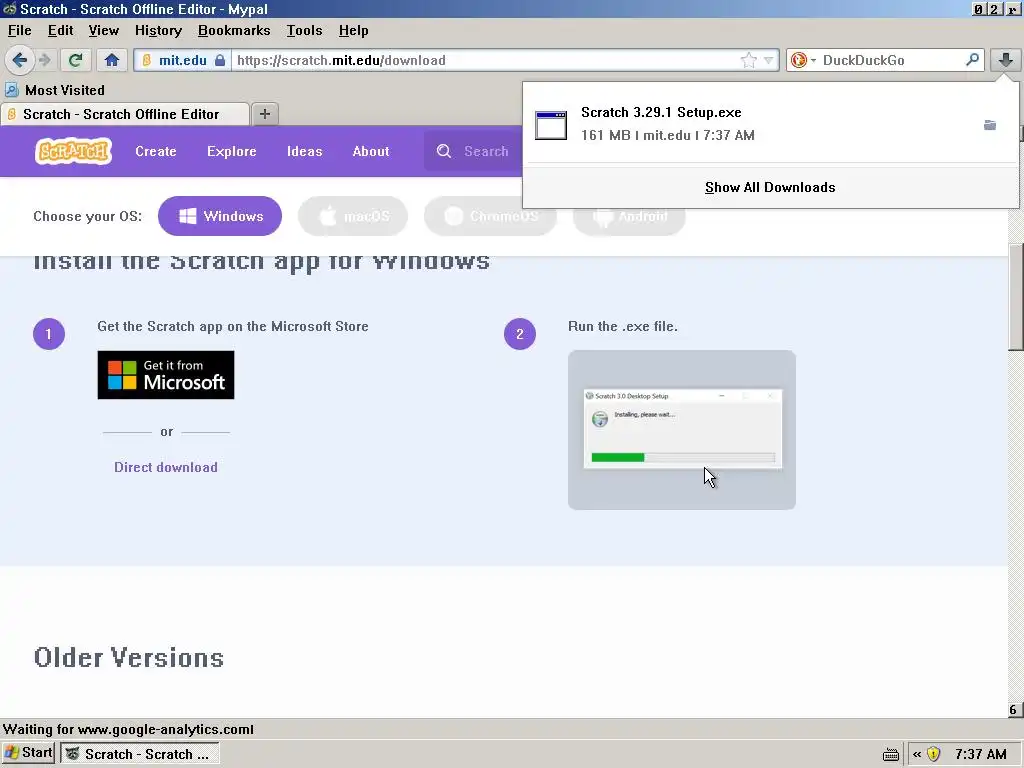
Task: Open the URL history dropdown arrow
Action: [x=769, y=60]
